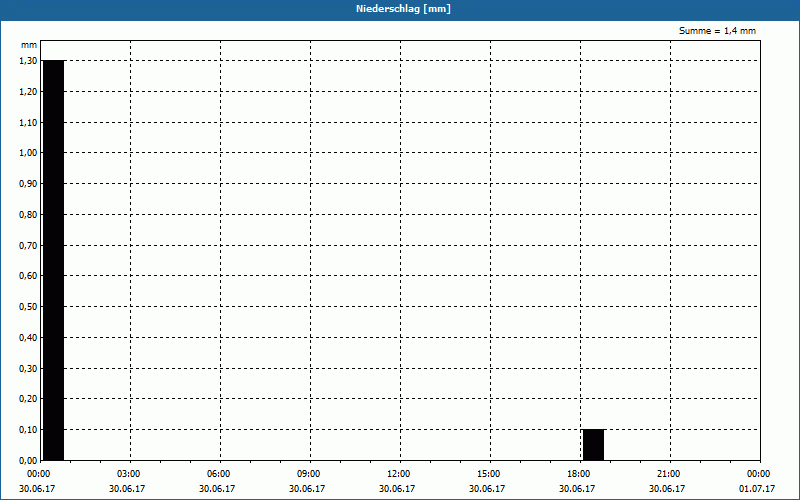The height and width of the screenshot is (500, 800).
Task: Select the tall 1,30 mm precipitation bar
Action: [54, 260]
